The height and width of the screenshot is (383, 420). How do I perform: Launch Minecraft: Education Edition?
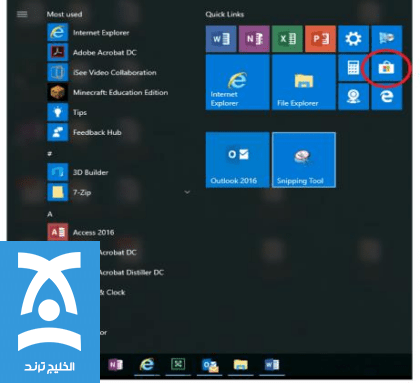108,92
